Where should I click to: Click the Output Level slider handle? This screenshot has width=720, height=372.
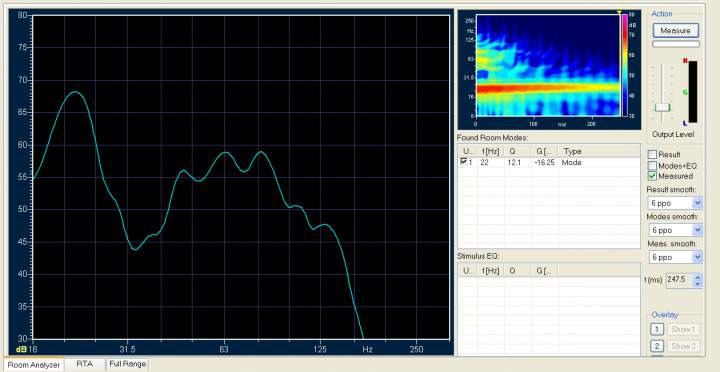[662, 107]
